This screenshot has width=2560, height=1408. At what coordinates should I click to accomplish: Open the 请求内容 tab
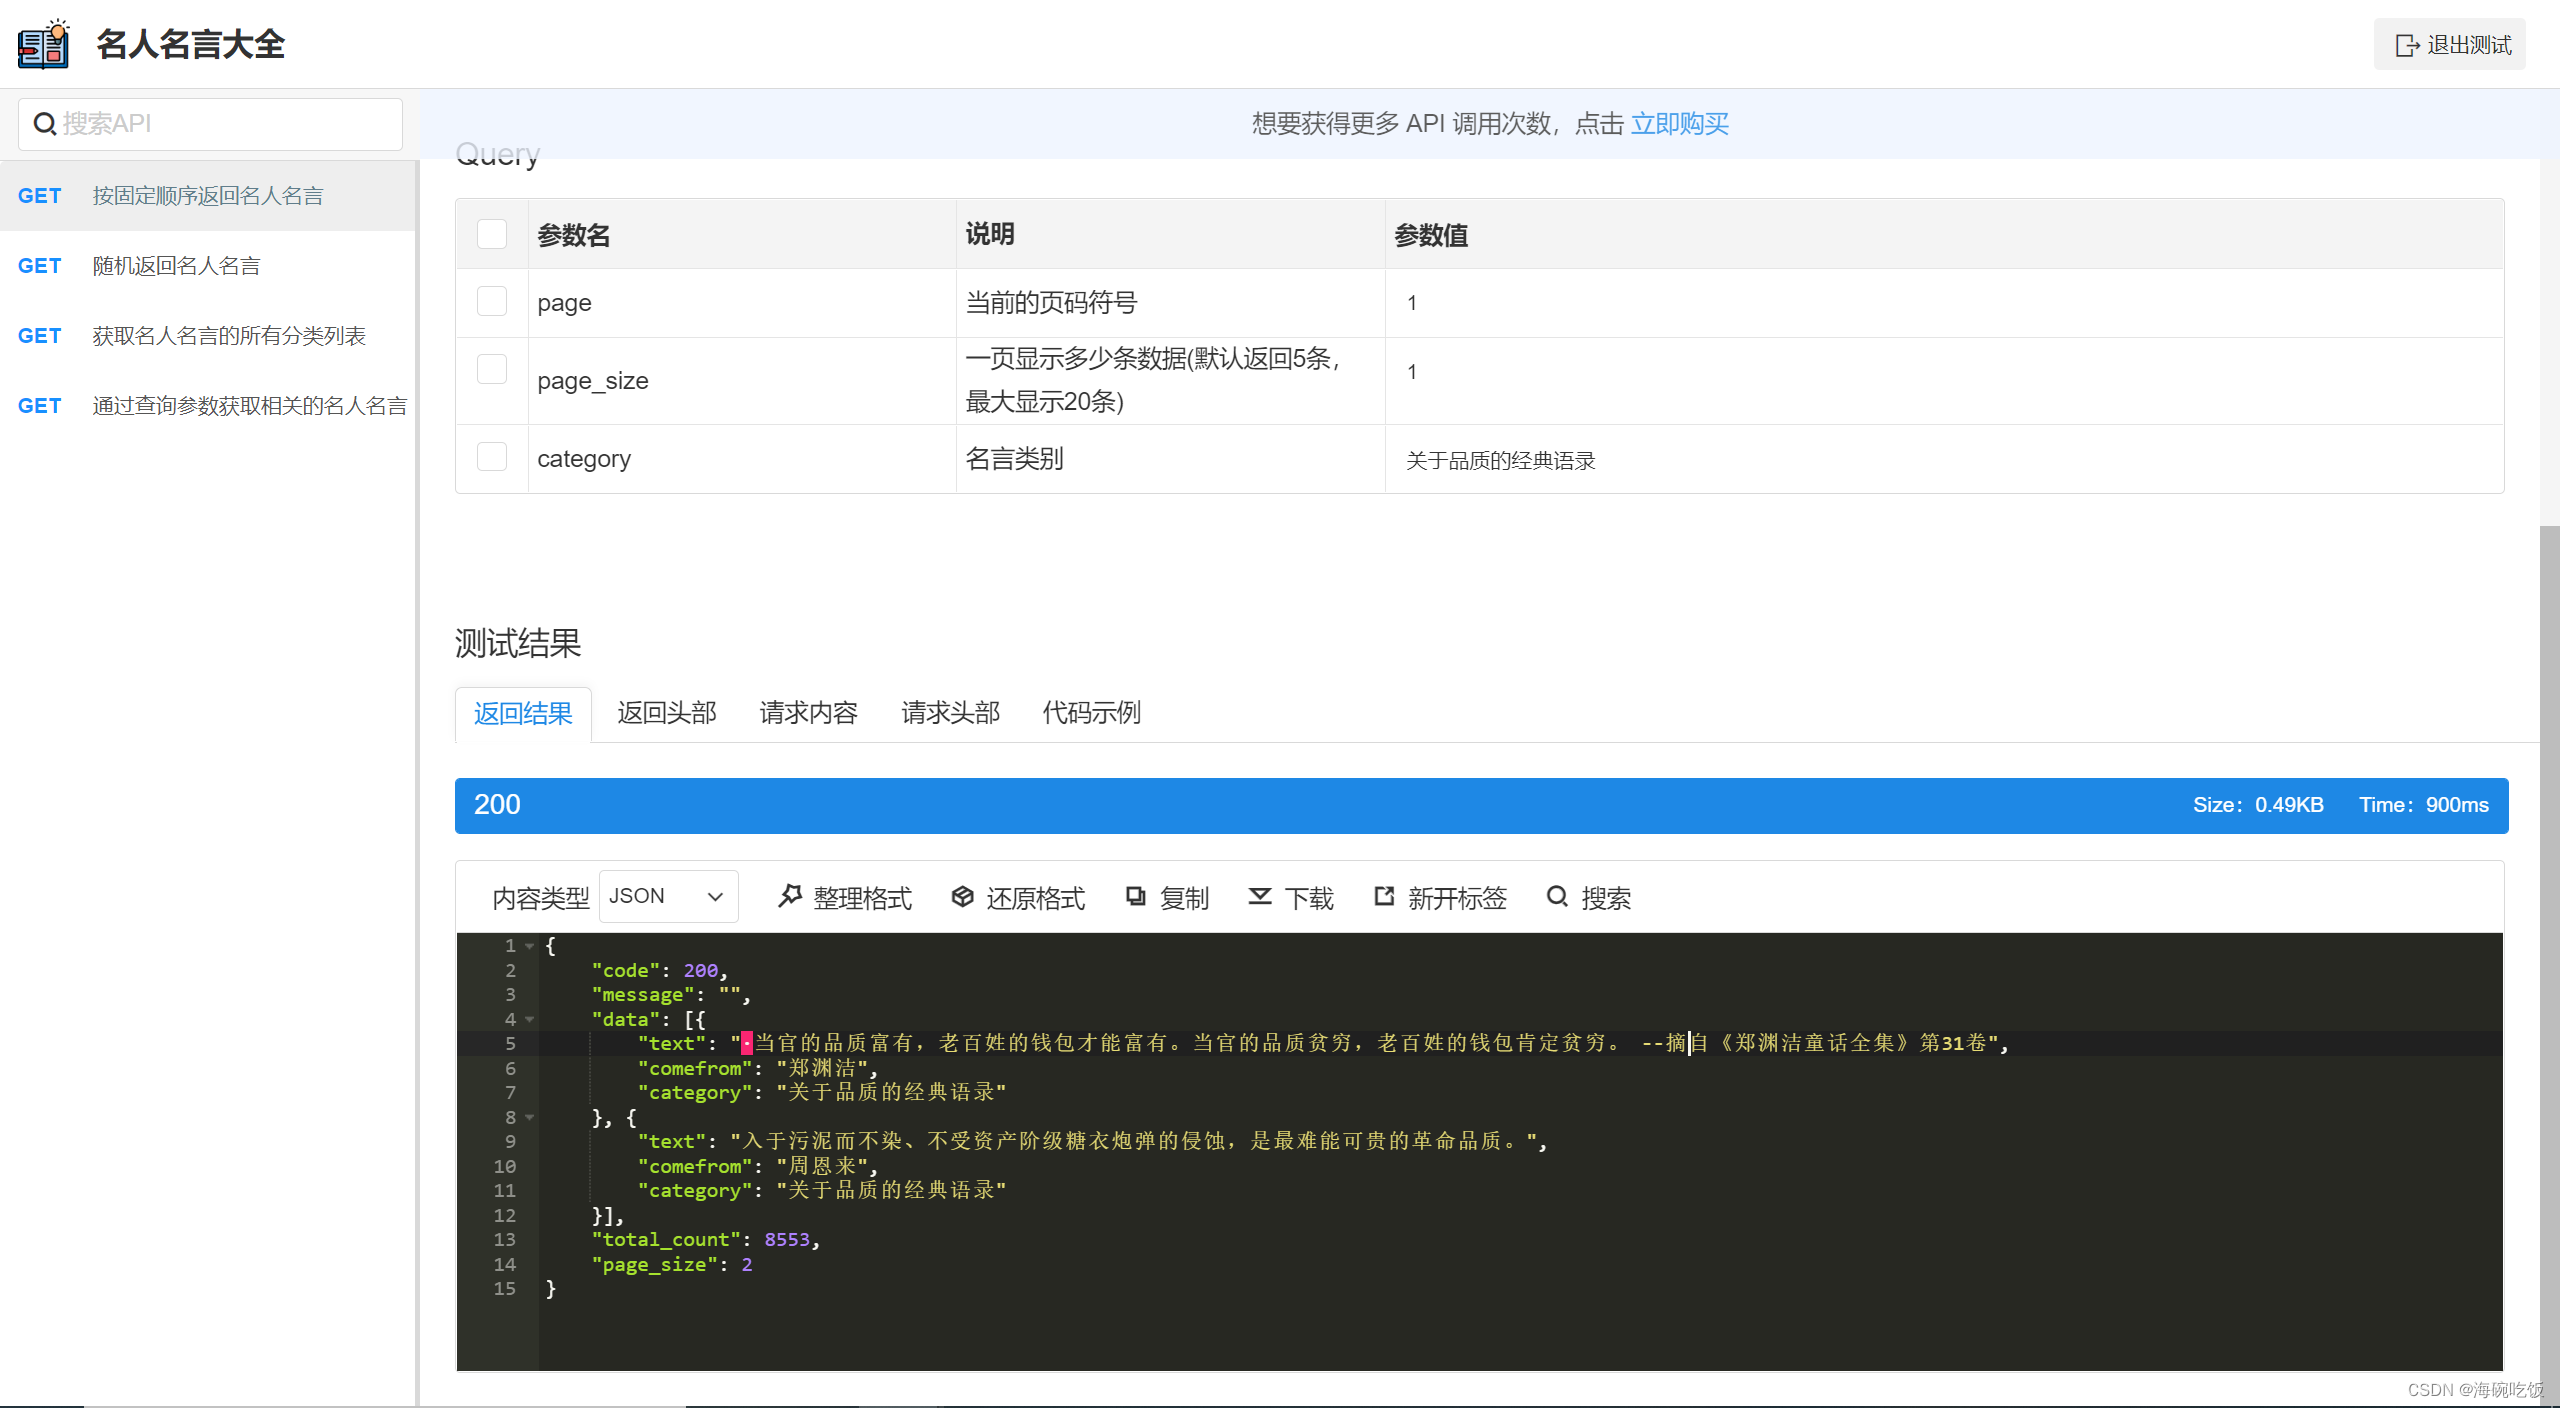[x=808, y=713]
